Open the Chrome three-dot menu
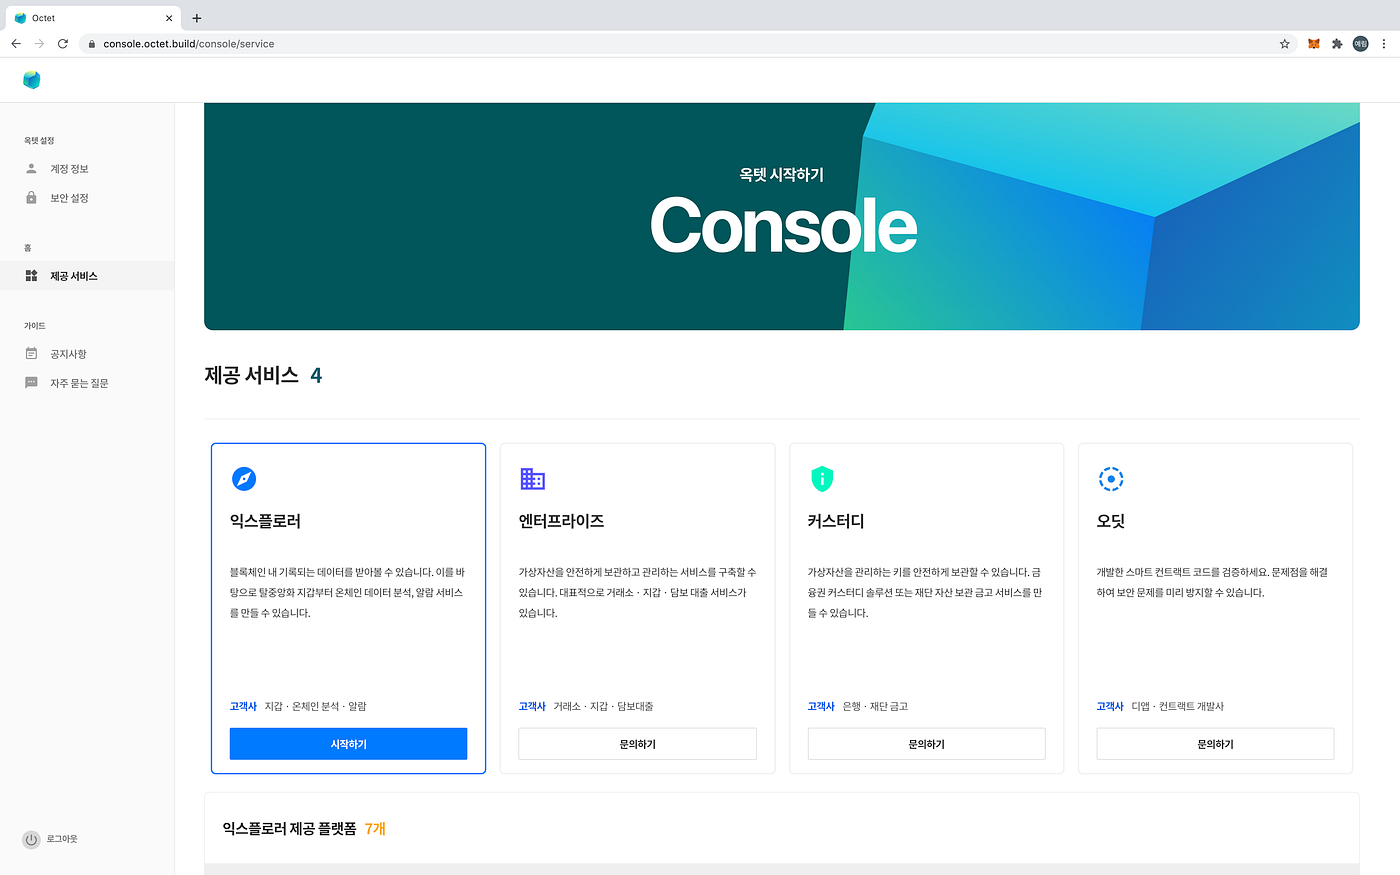 point(1384,44)
